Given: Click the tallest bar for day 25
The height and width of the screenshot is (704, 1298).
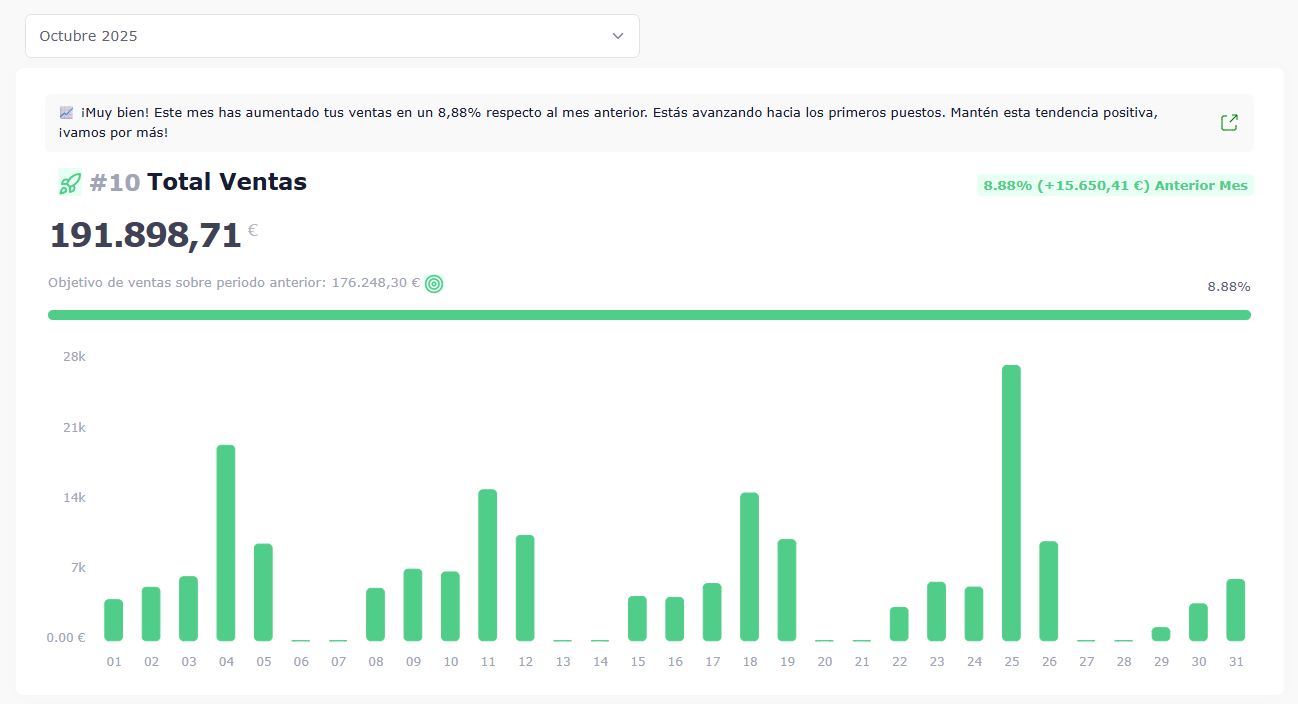Looking at the screenshot, I should [x=1011, y=502].
